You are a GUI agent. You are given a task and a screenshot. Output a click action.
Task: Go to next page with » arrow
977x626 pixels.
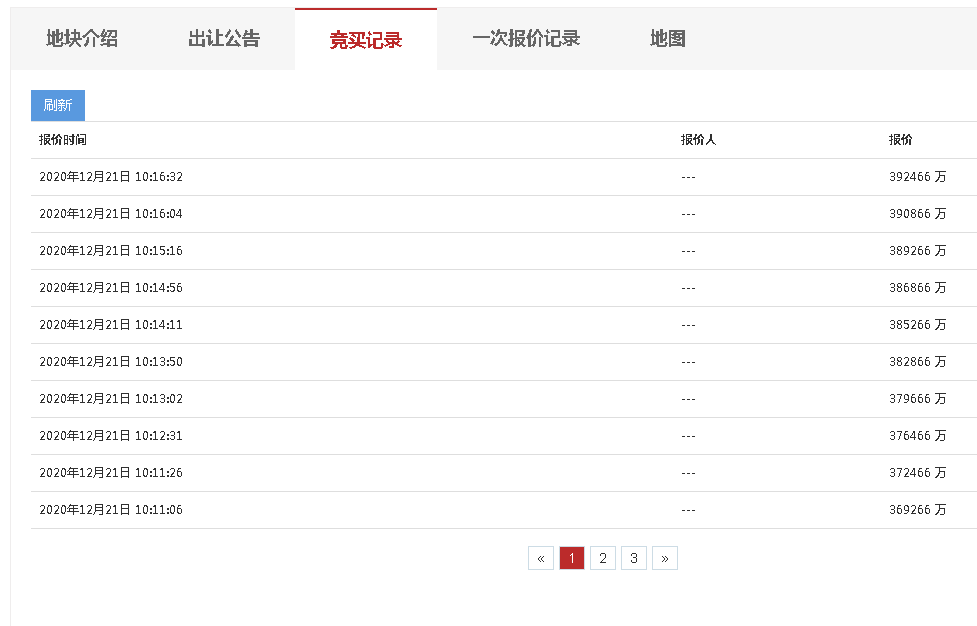(665, 558)
